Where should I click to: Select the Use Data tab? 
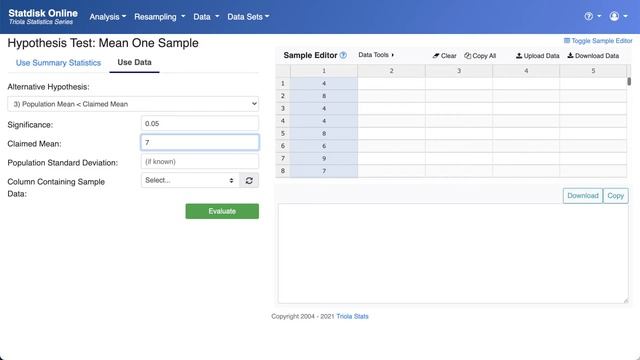tap(134, 62)
